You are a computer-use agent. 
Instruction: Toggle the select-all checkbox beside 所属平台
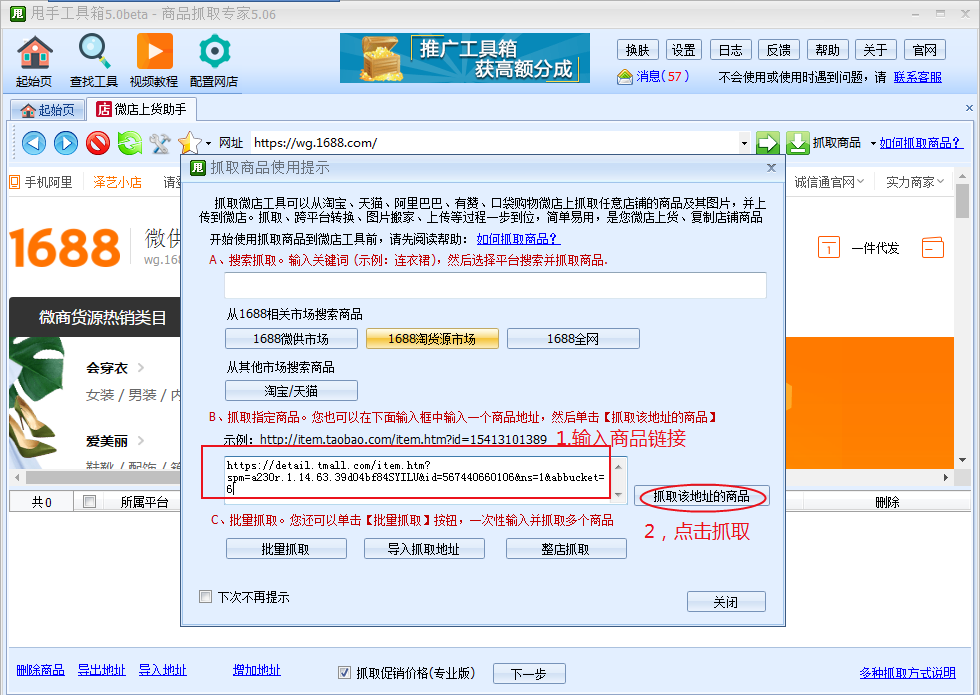tap(89, 501)
